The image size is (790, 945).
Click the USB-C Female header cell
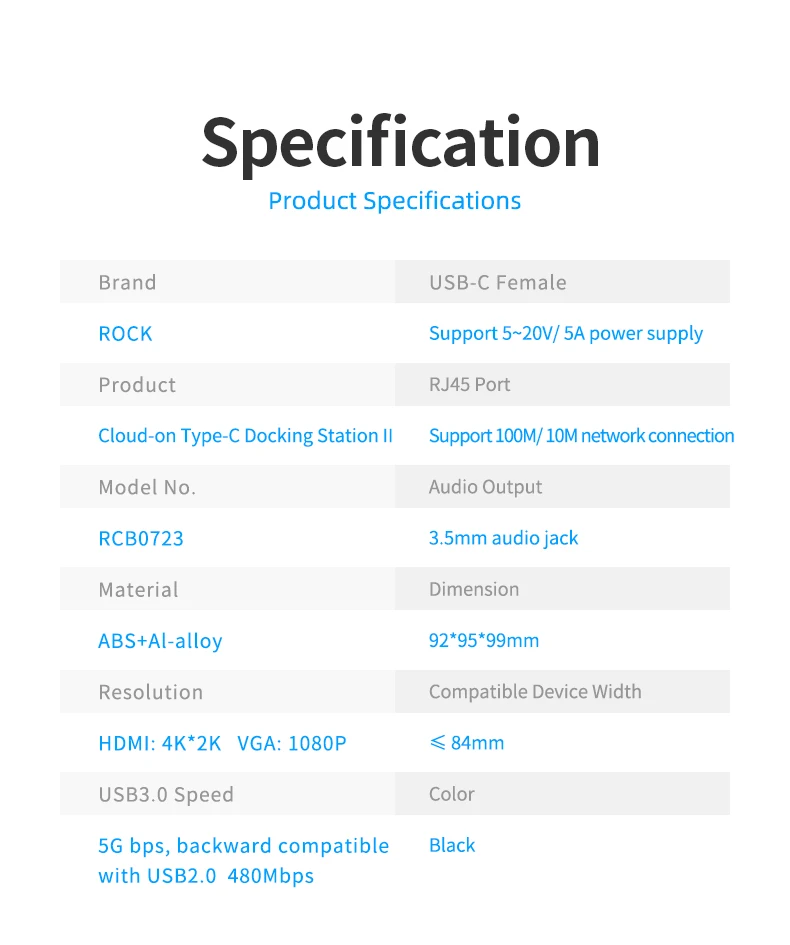pos(562,281)
